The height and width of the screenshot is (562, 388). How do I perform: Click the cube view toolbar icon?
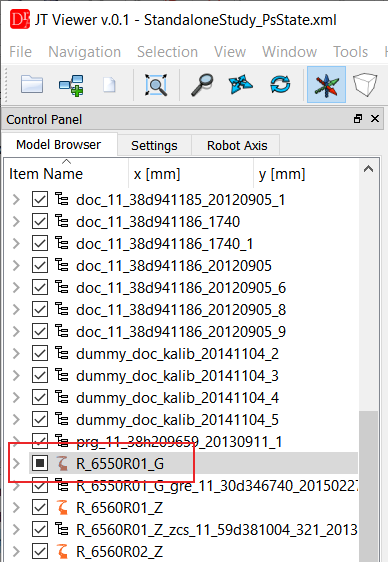365,85
